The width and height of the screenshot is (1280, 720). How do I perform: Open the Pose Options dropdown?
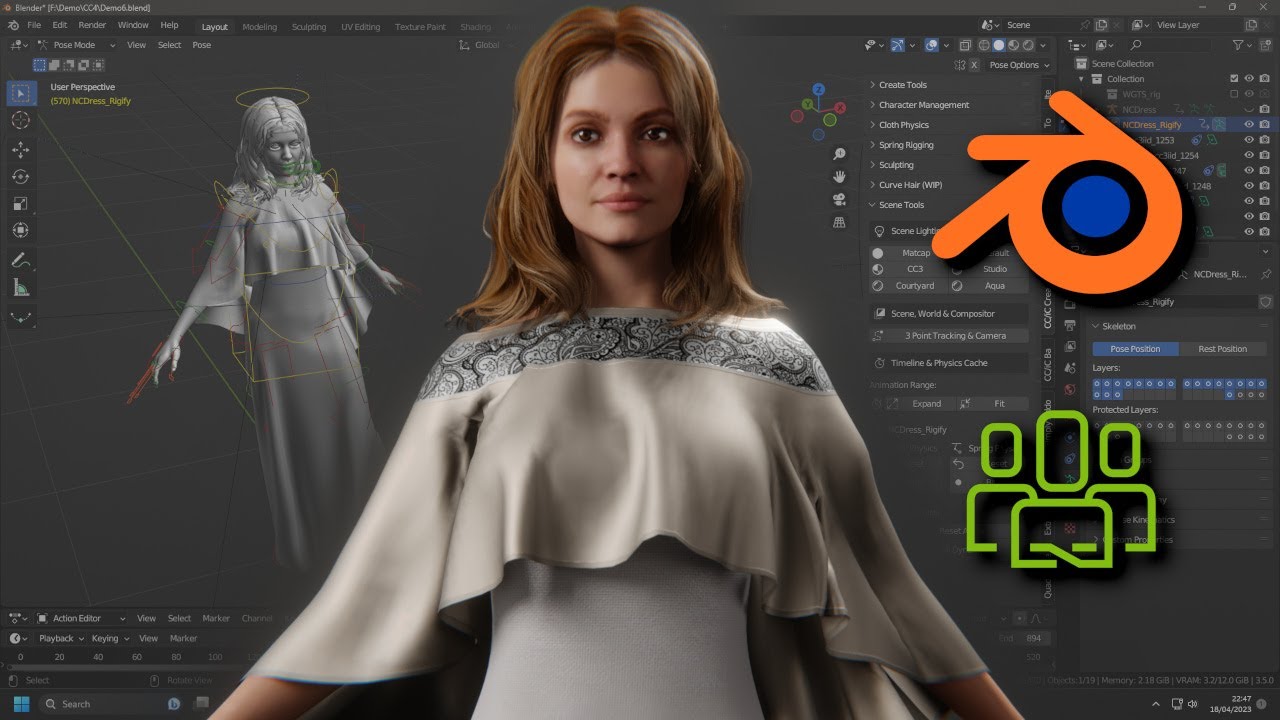pos(1019,65)
